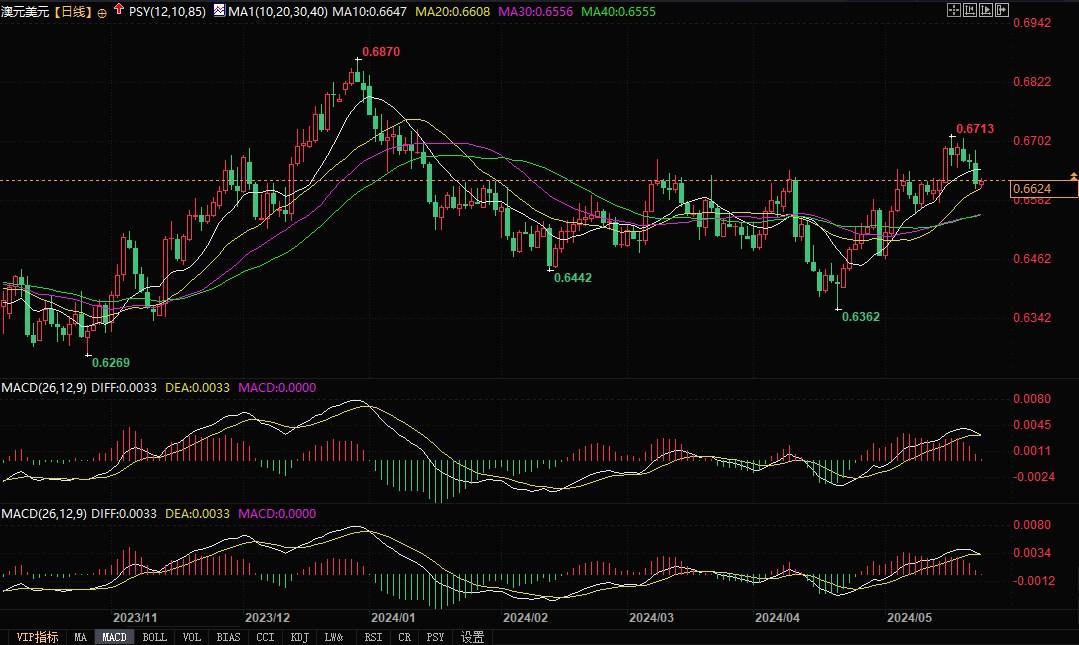Click the 0.6870 high price label

pos(380,51)
